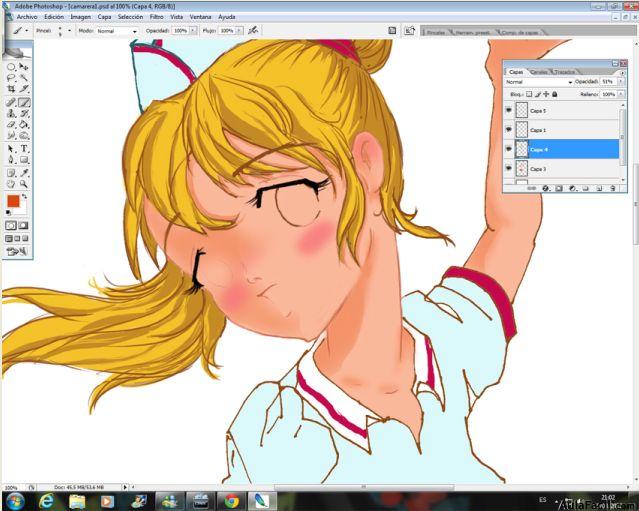Open the Capa menu

tap(104, 17)
